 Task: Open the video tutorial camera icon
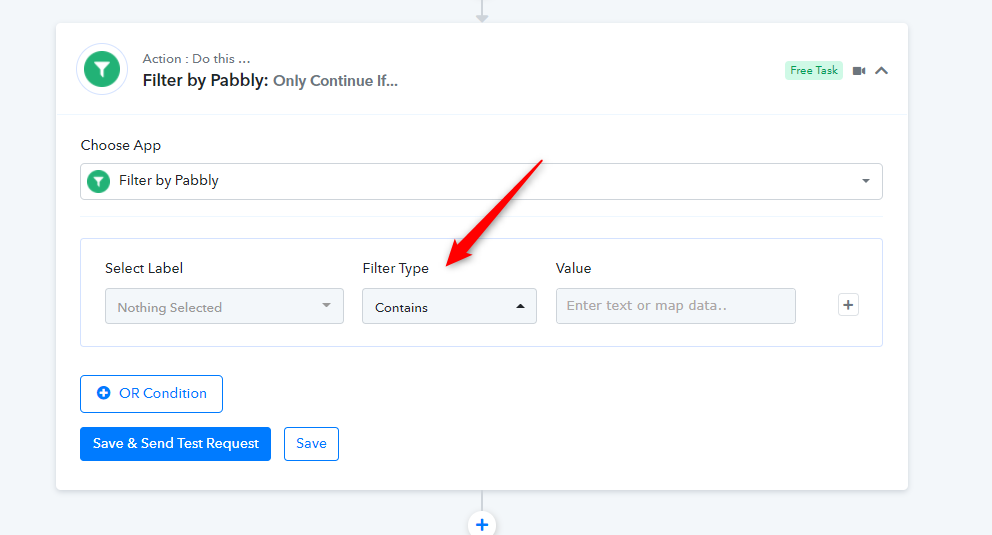859,71
